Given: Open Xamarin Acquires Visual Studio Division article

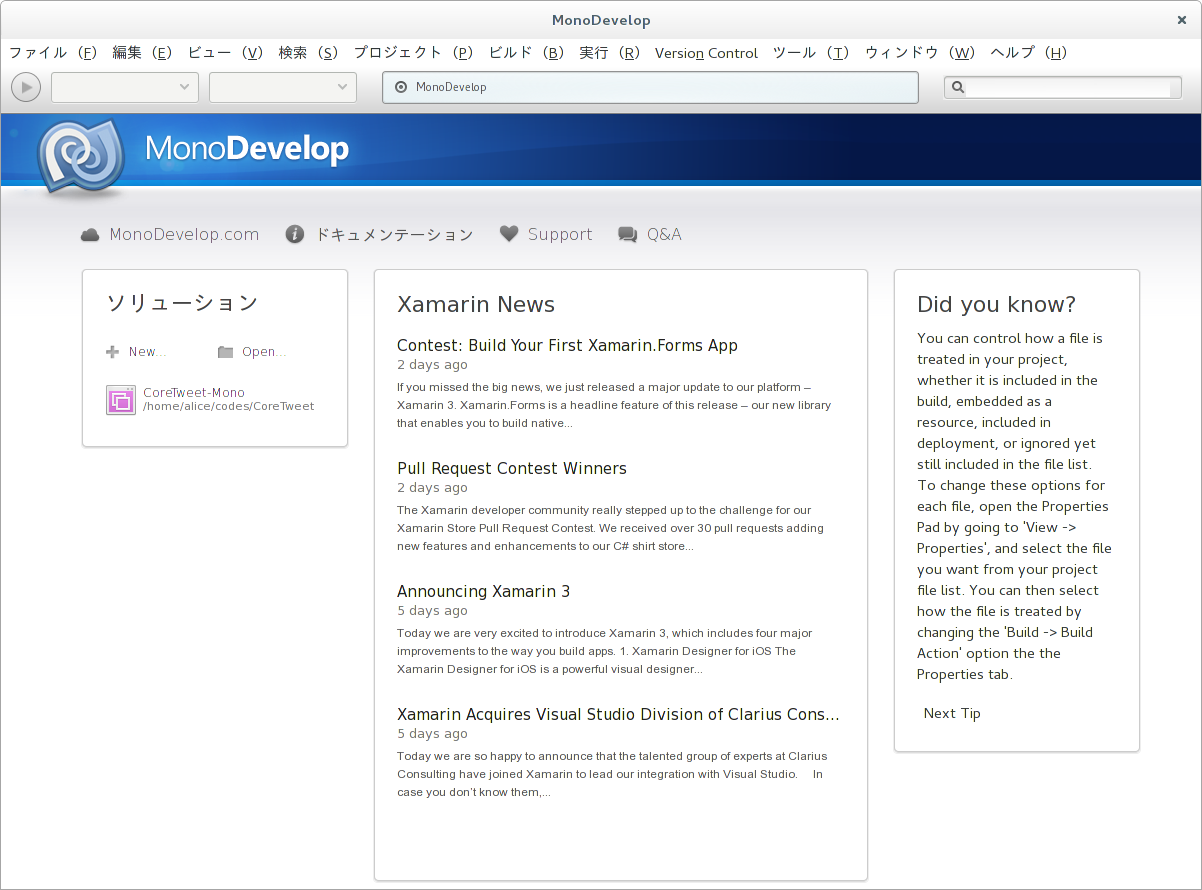Looking at the screenshot, I should [x=618, y=714].
